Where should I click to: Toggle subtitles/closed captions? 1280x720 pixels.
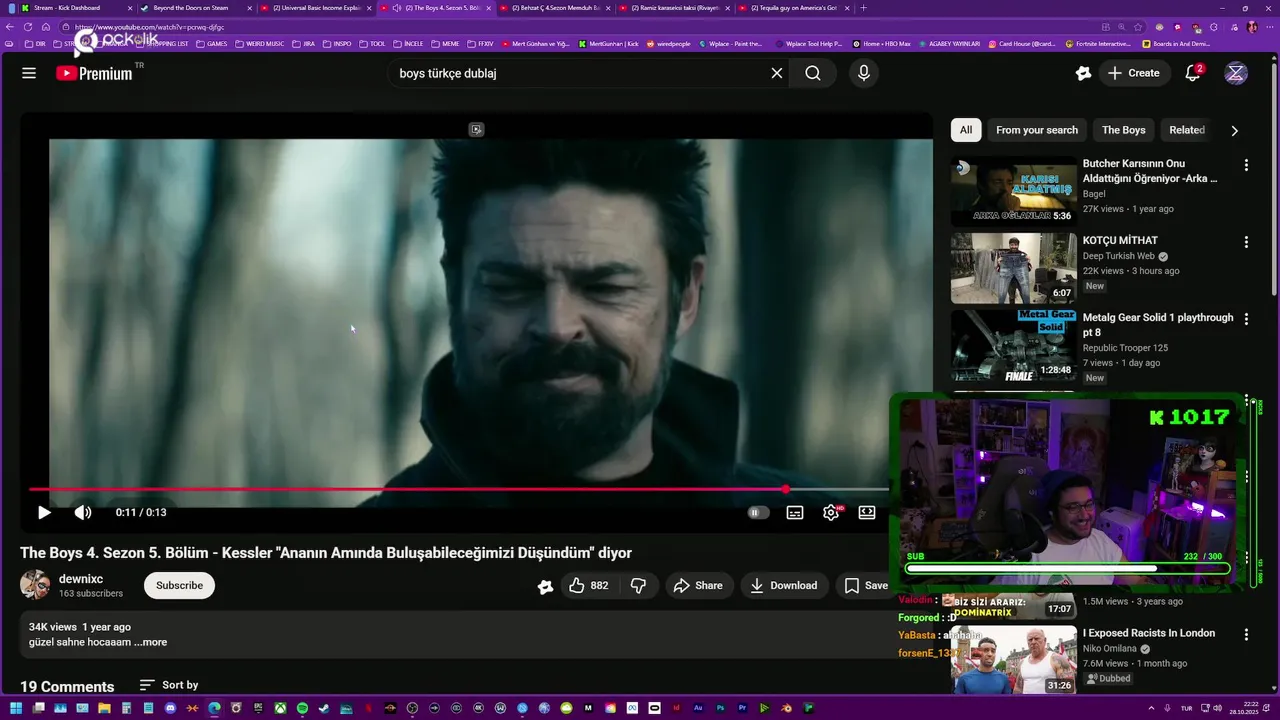click(x=795, y=512)
